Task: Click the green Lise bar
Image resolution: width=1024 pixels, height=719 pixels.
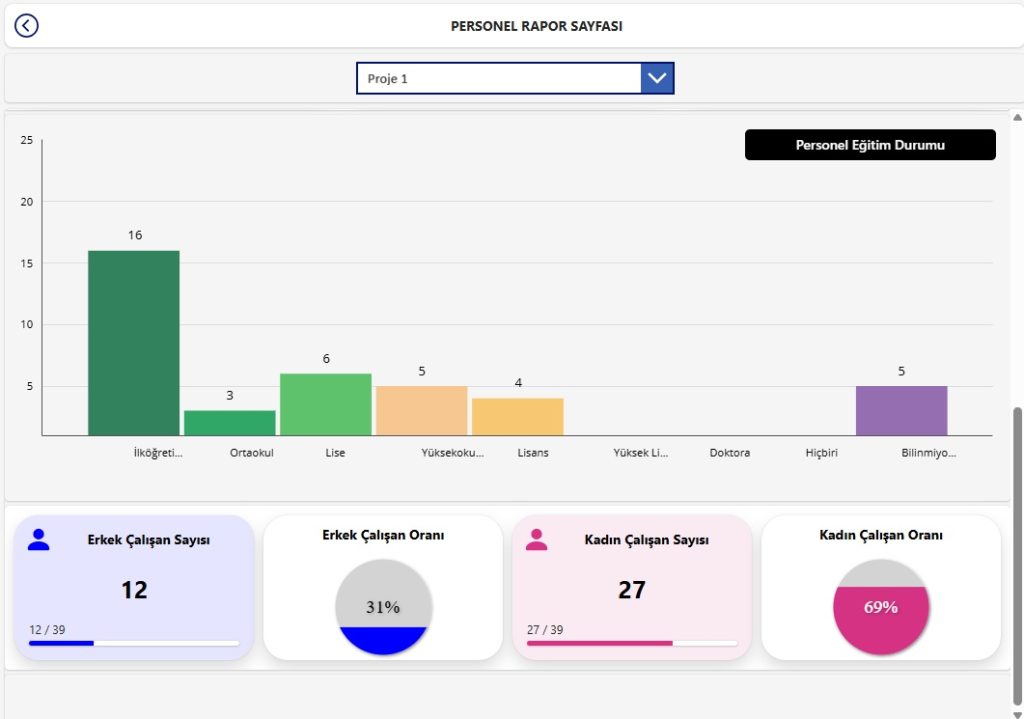Action: tap(325, 404)
